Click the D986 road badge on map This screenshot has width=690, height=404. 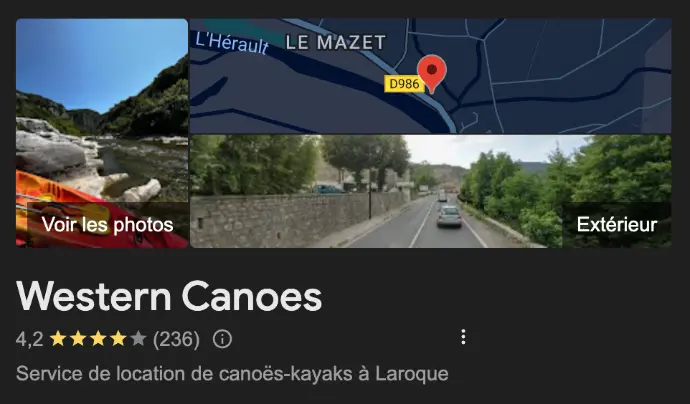pyautogui.click(x=404, y=84)
